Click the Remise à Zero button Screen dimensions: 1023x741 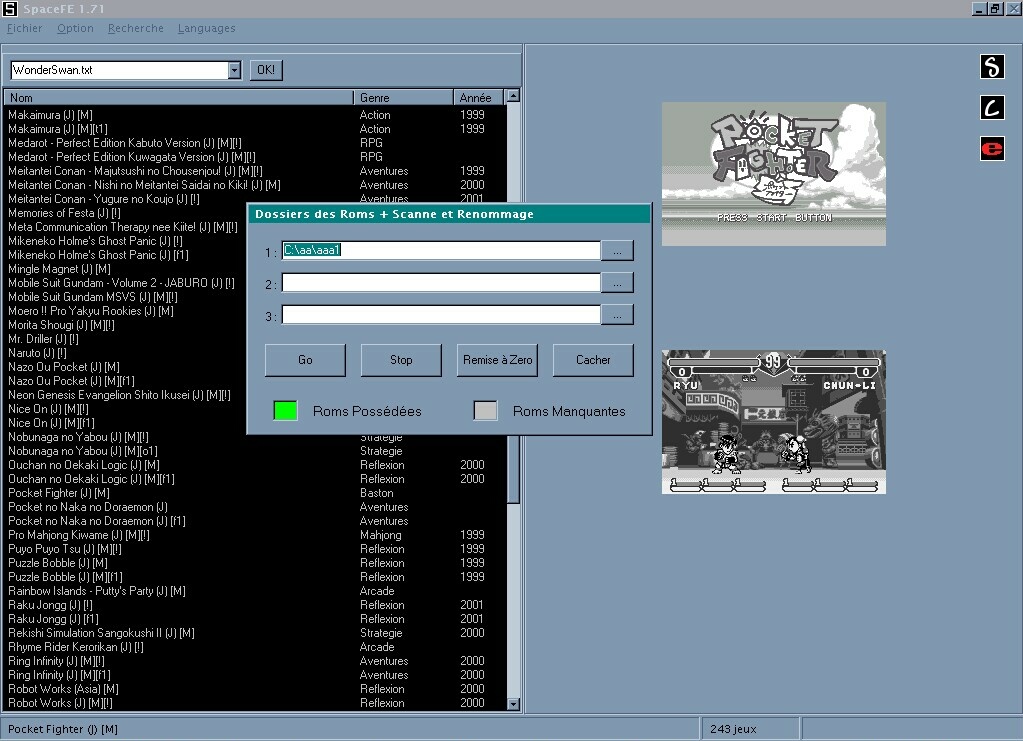(x=497, y=360)
